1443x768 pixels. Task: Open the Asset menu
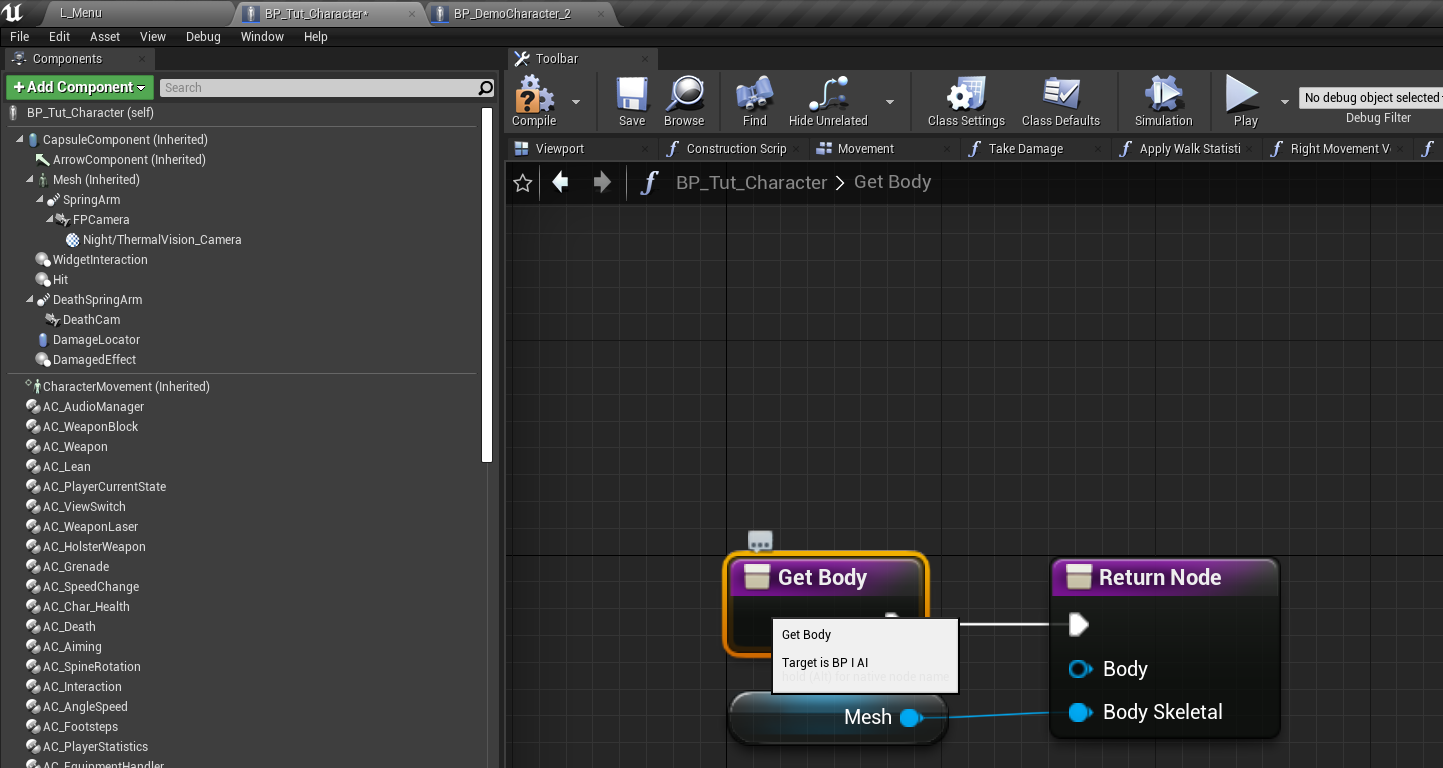[x=105, y=36]
